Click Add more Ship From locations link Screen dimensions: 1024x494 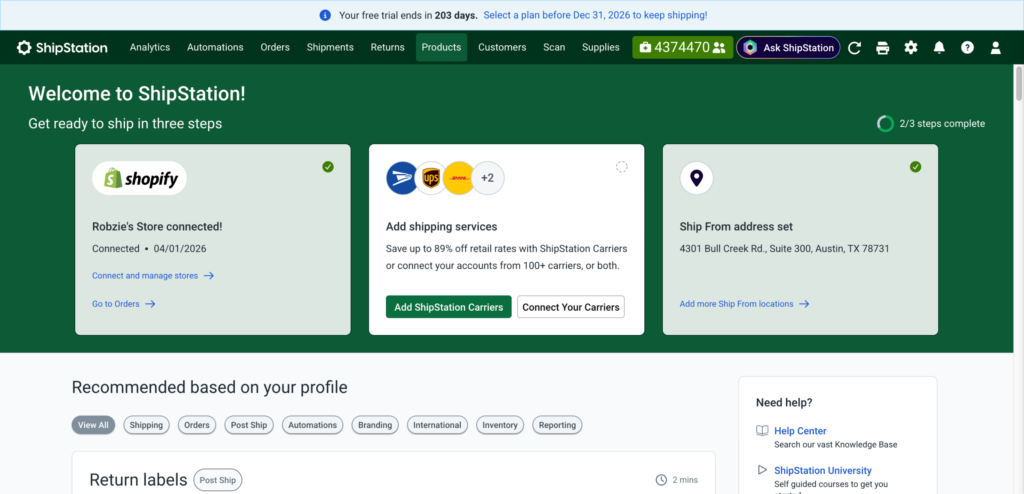(744, 304)
